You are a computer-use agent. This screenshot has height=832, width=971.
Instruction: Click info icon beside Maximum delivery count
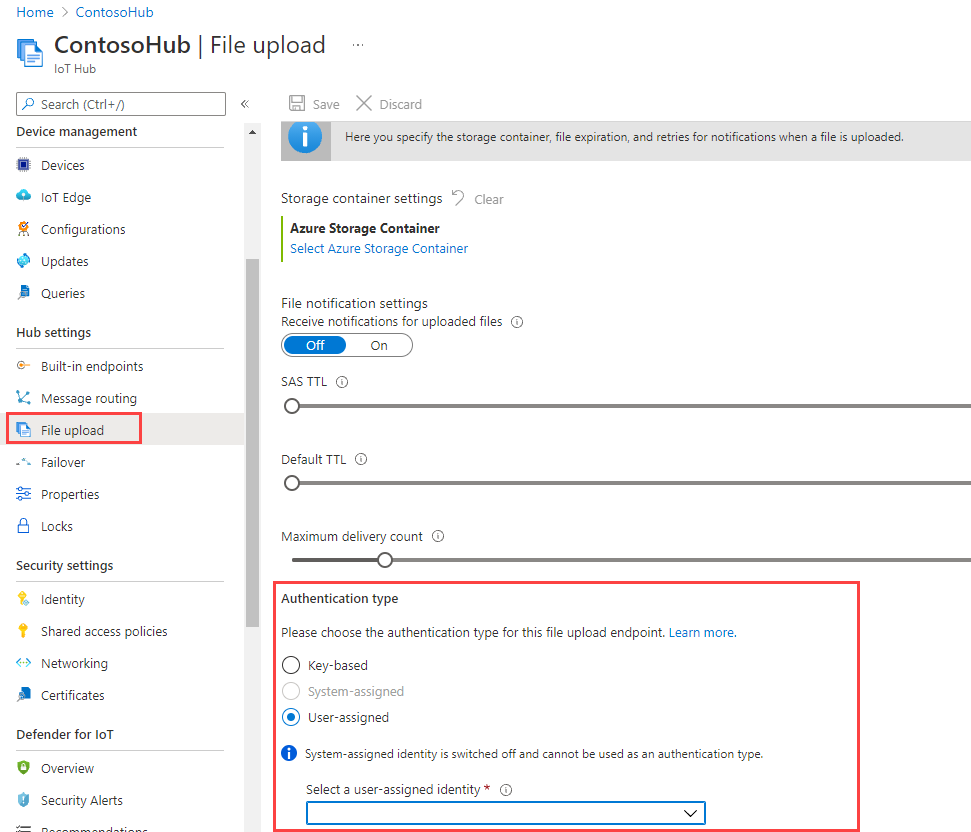point(438,536)
